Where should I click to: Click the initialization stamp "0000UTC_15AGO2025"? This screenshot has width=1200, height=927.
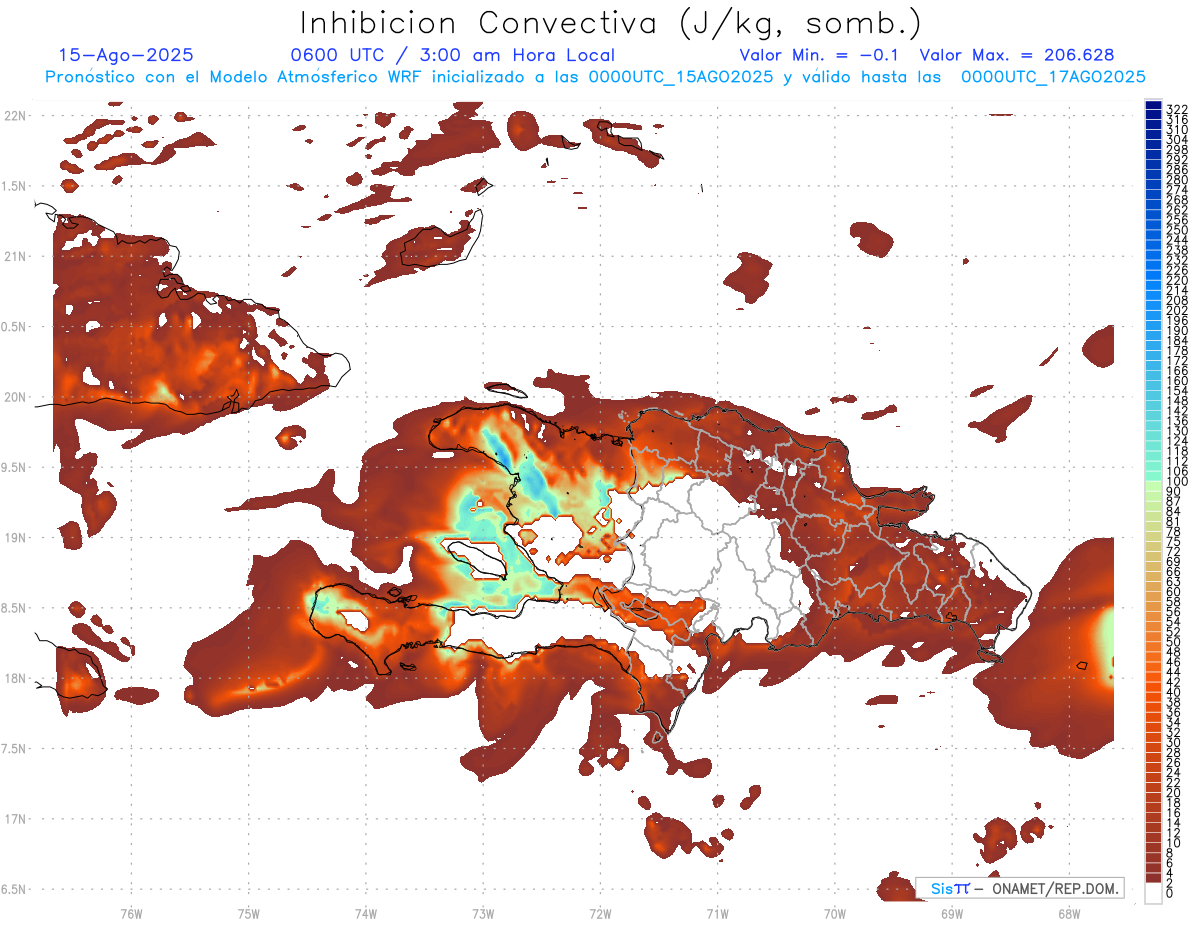[680, 77]
